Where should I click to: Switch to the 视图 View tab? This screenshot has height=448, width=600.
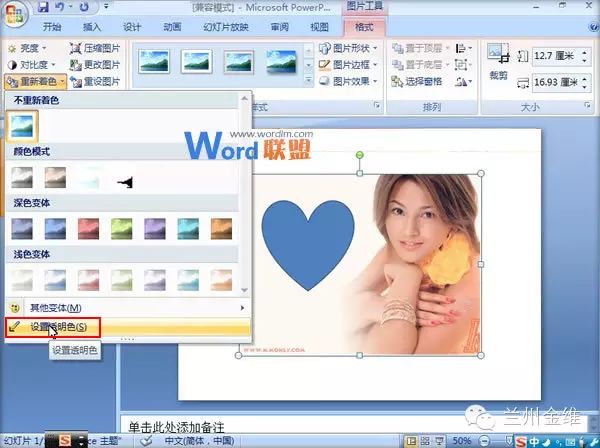point(320,27)
